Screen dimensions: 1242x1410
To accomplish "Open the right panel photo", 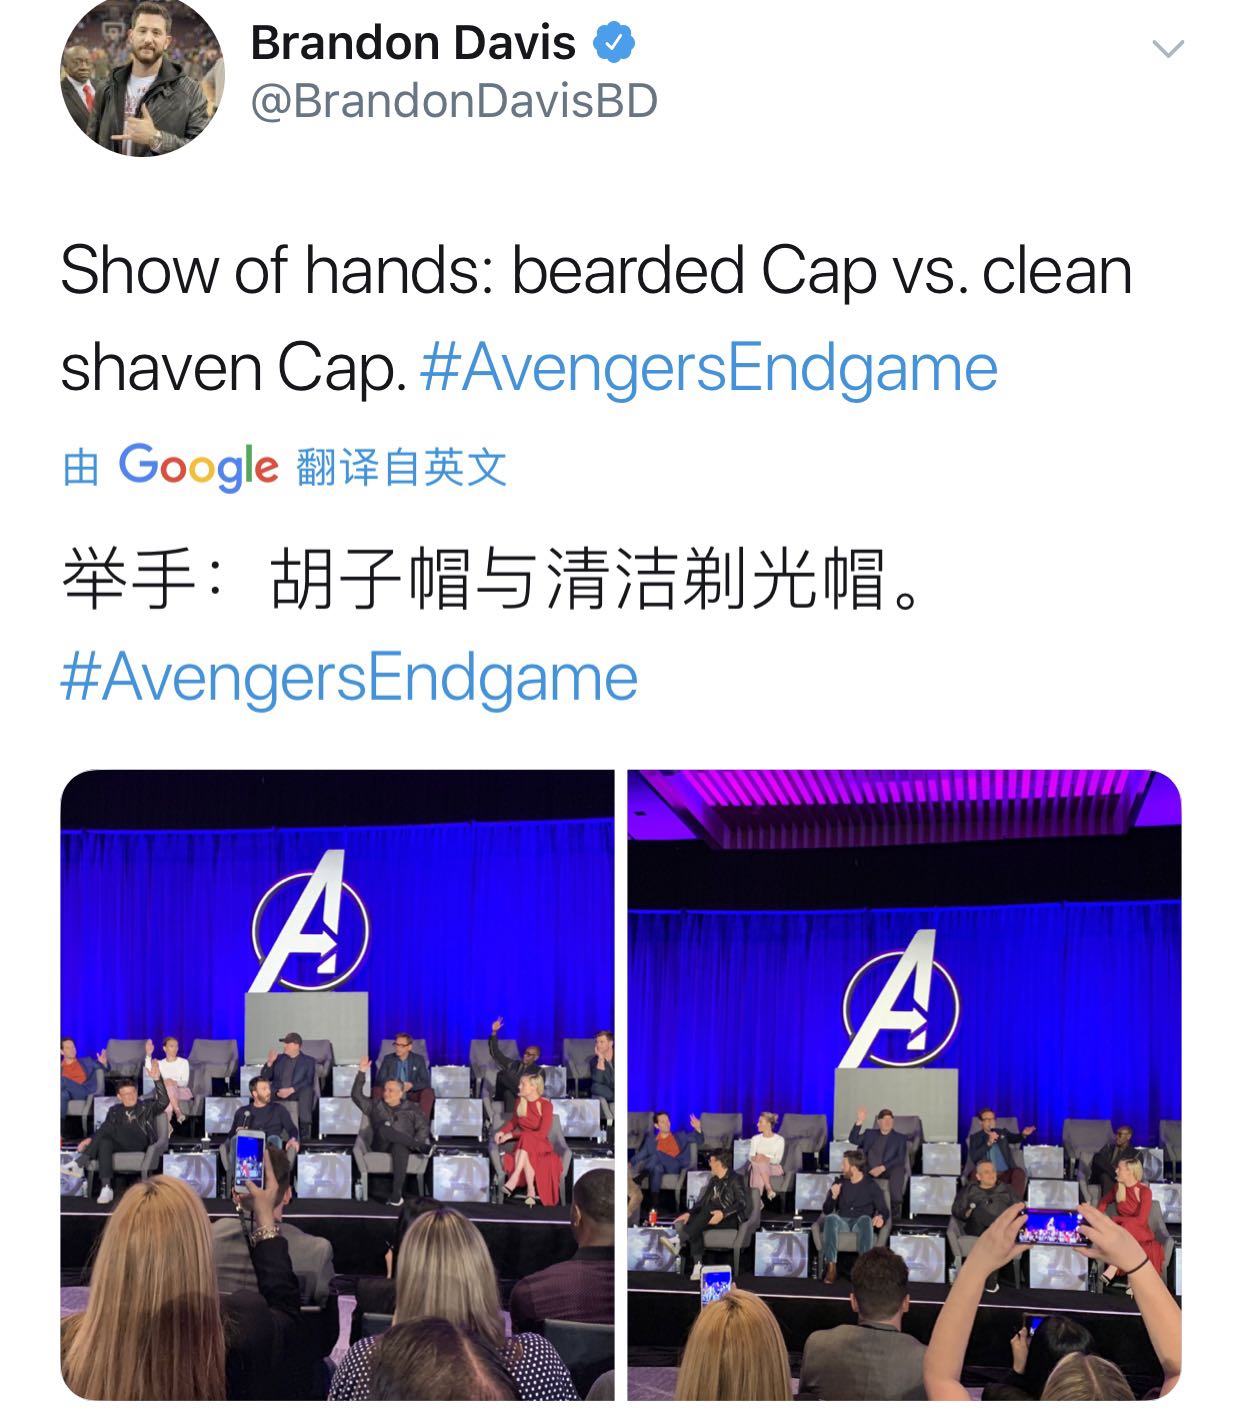I will click(904, 1084).
